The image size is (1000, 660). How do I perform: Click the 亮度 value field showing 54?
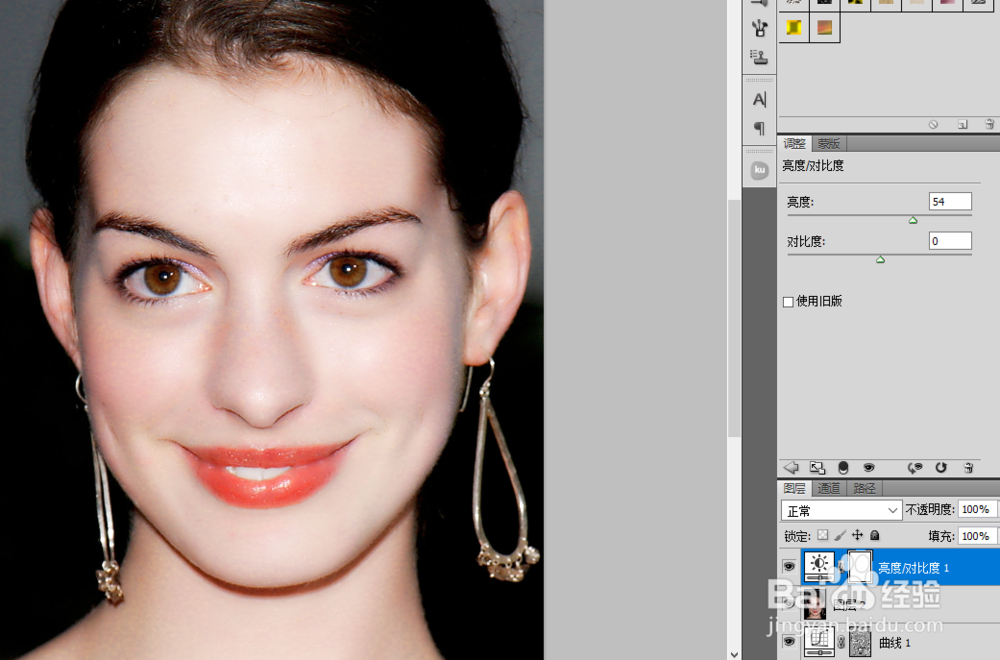[x=950, y=202]
